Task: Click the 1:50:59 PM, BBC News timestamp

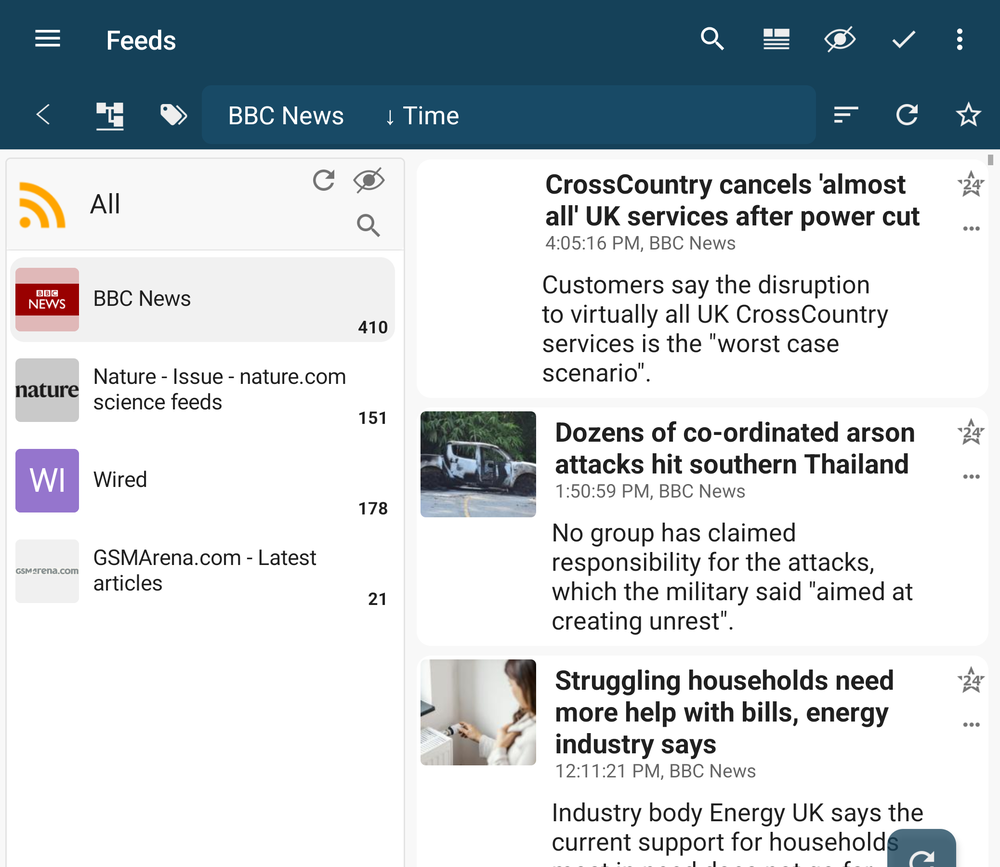Action: [x=650, y=491]
